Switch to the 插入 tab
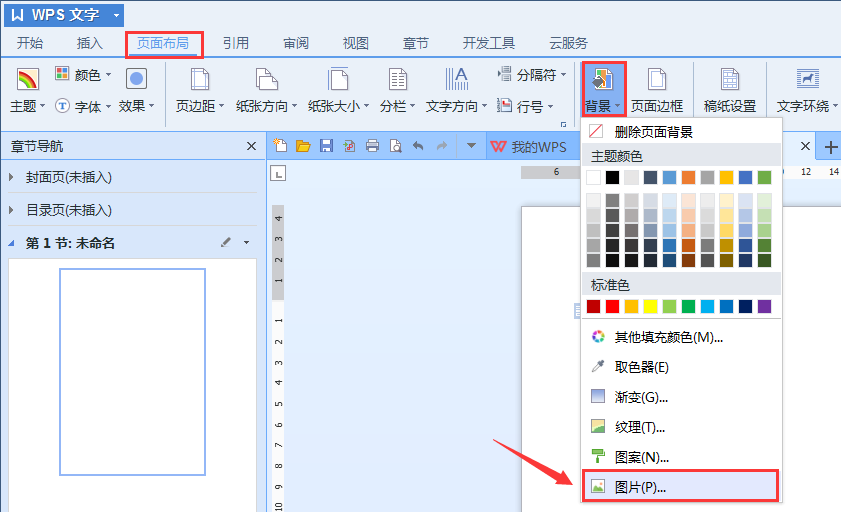This screenshot has height=512, width=841. 89,43
